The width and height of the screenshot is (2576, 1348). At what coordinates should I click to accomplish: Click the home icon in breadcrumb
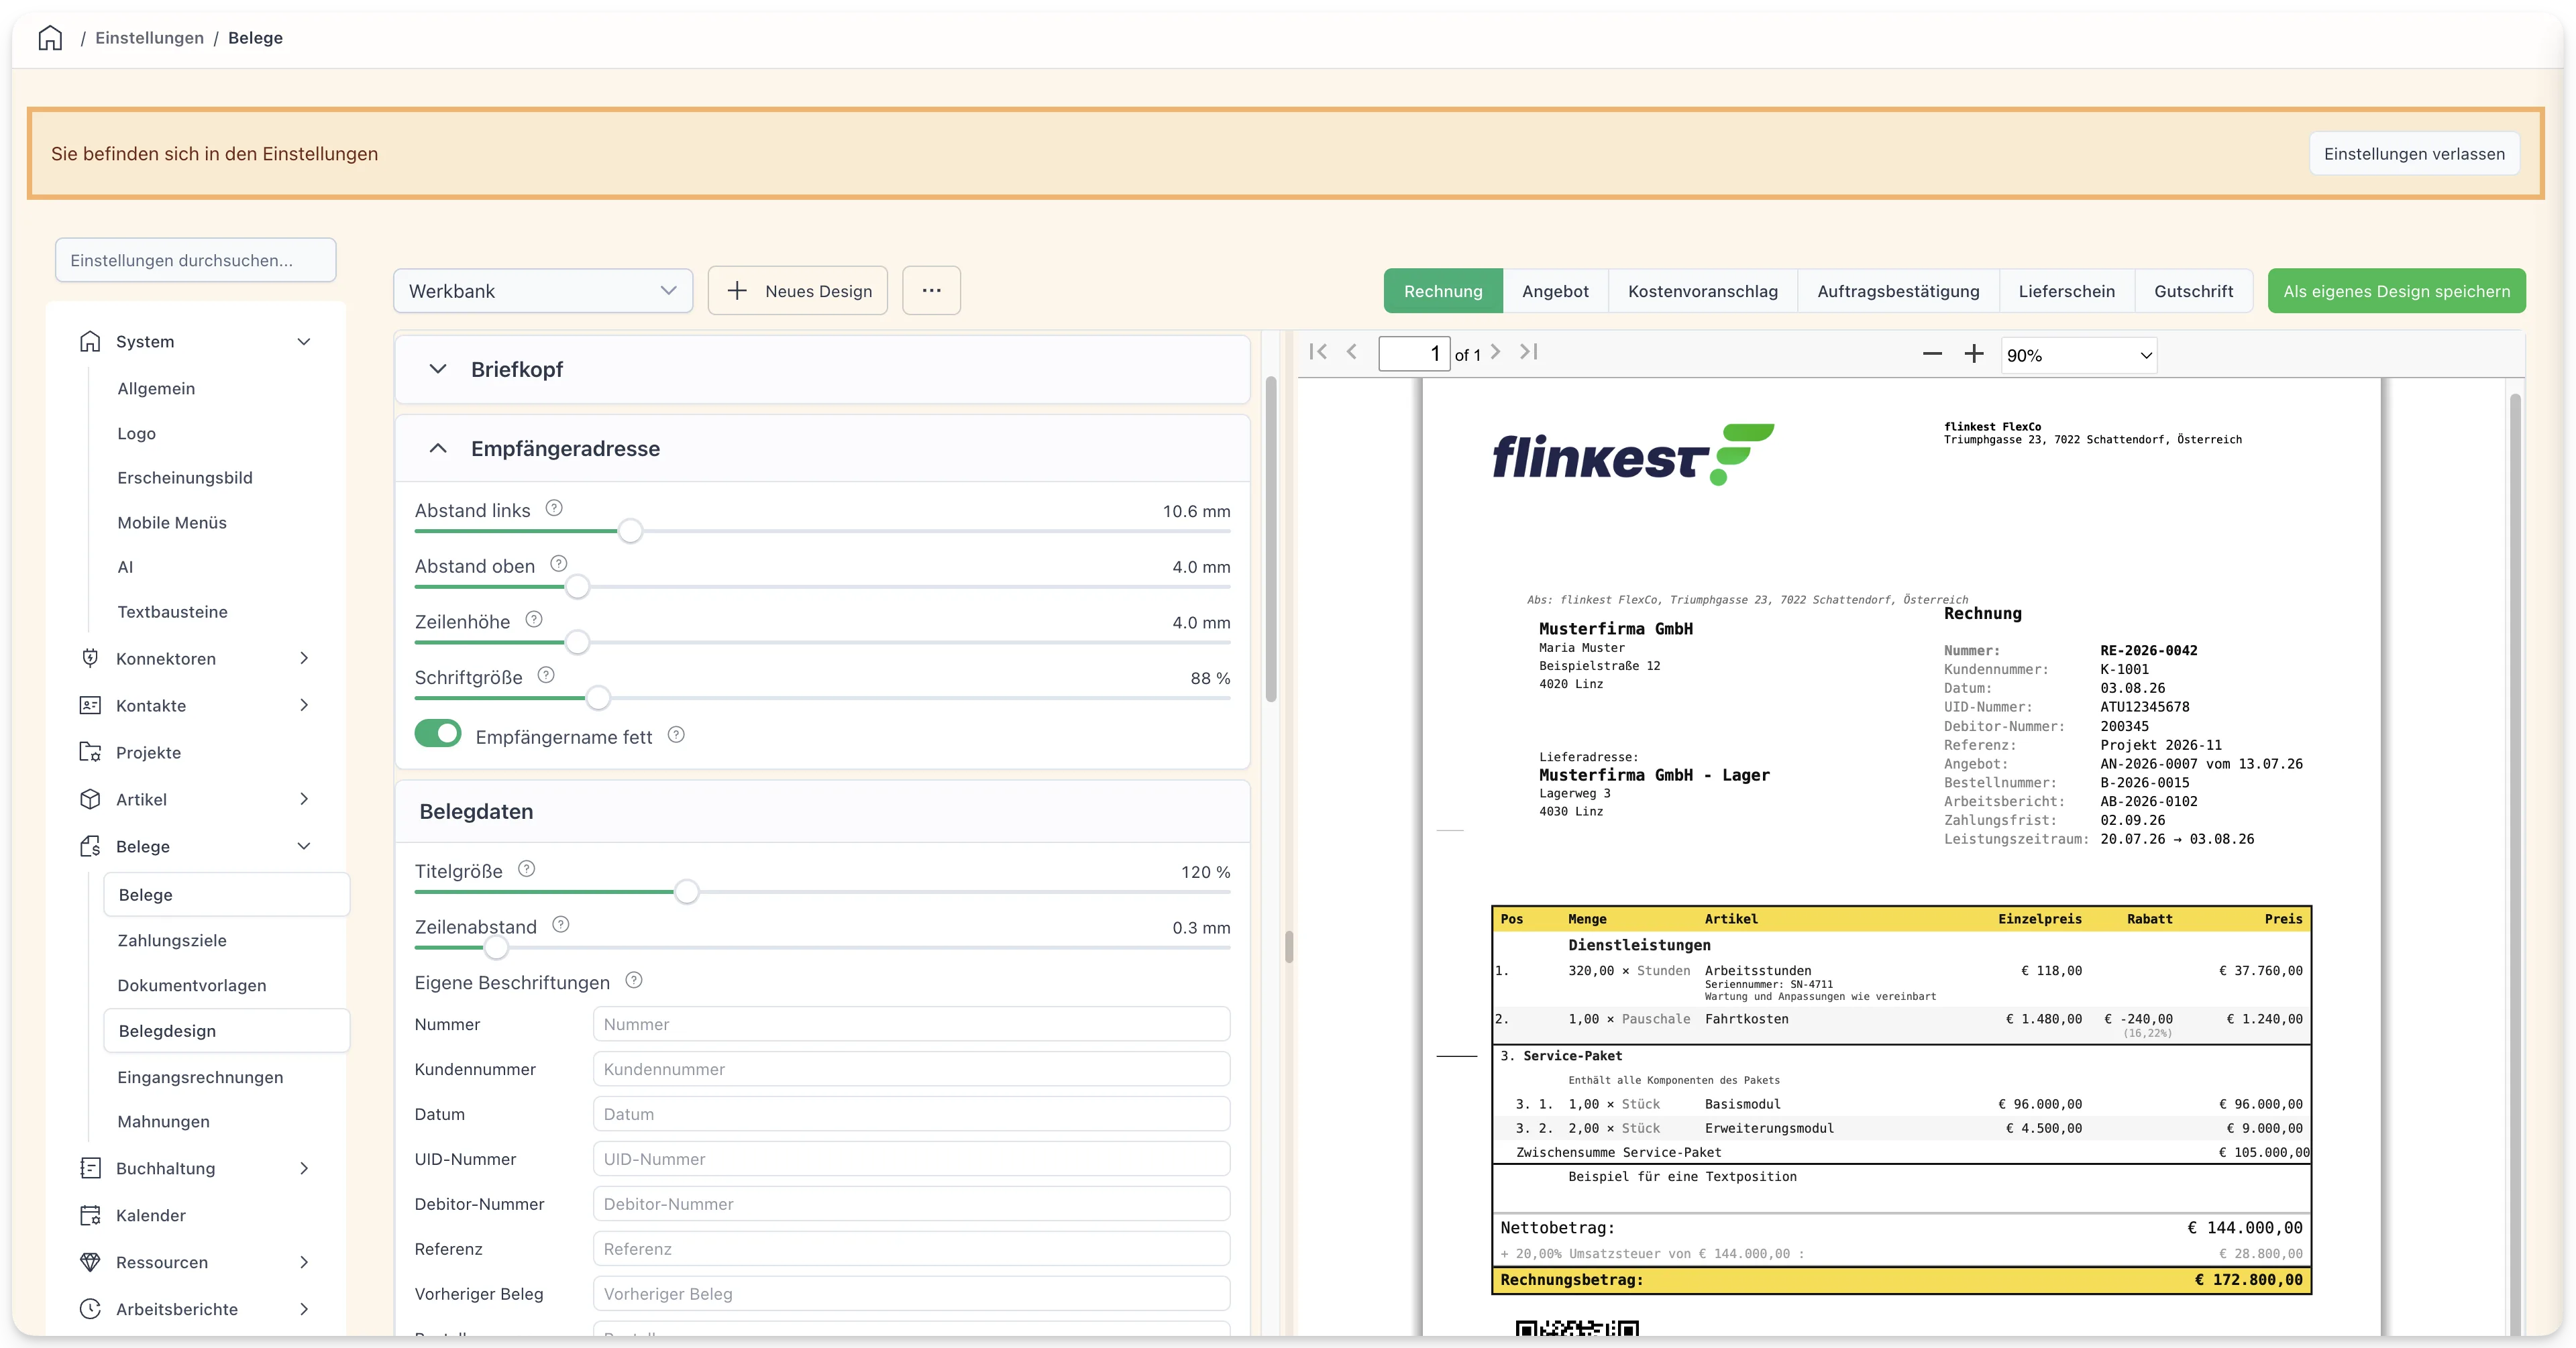point(50,38)
